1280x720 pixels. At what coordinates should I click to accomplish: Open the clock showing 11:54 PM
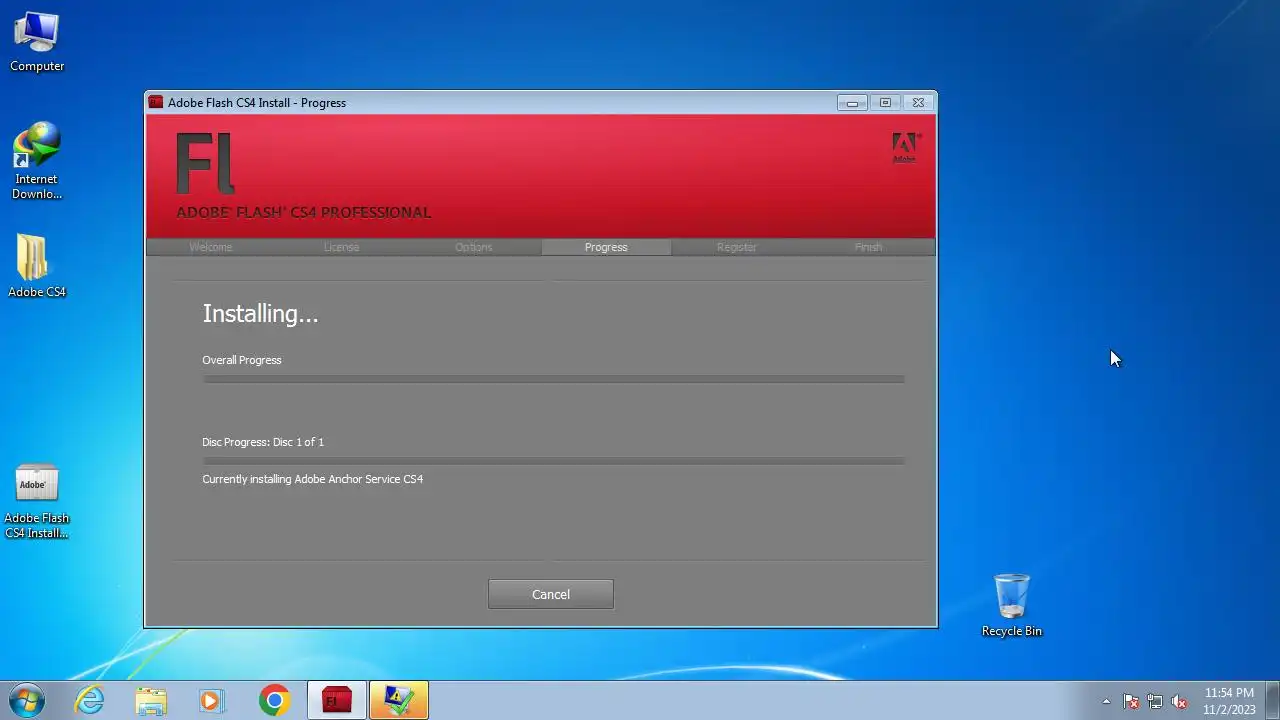click(x=1229, y=701)
